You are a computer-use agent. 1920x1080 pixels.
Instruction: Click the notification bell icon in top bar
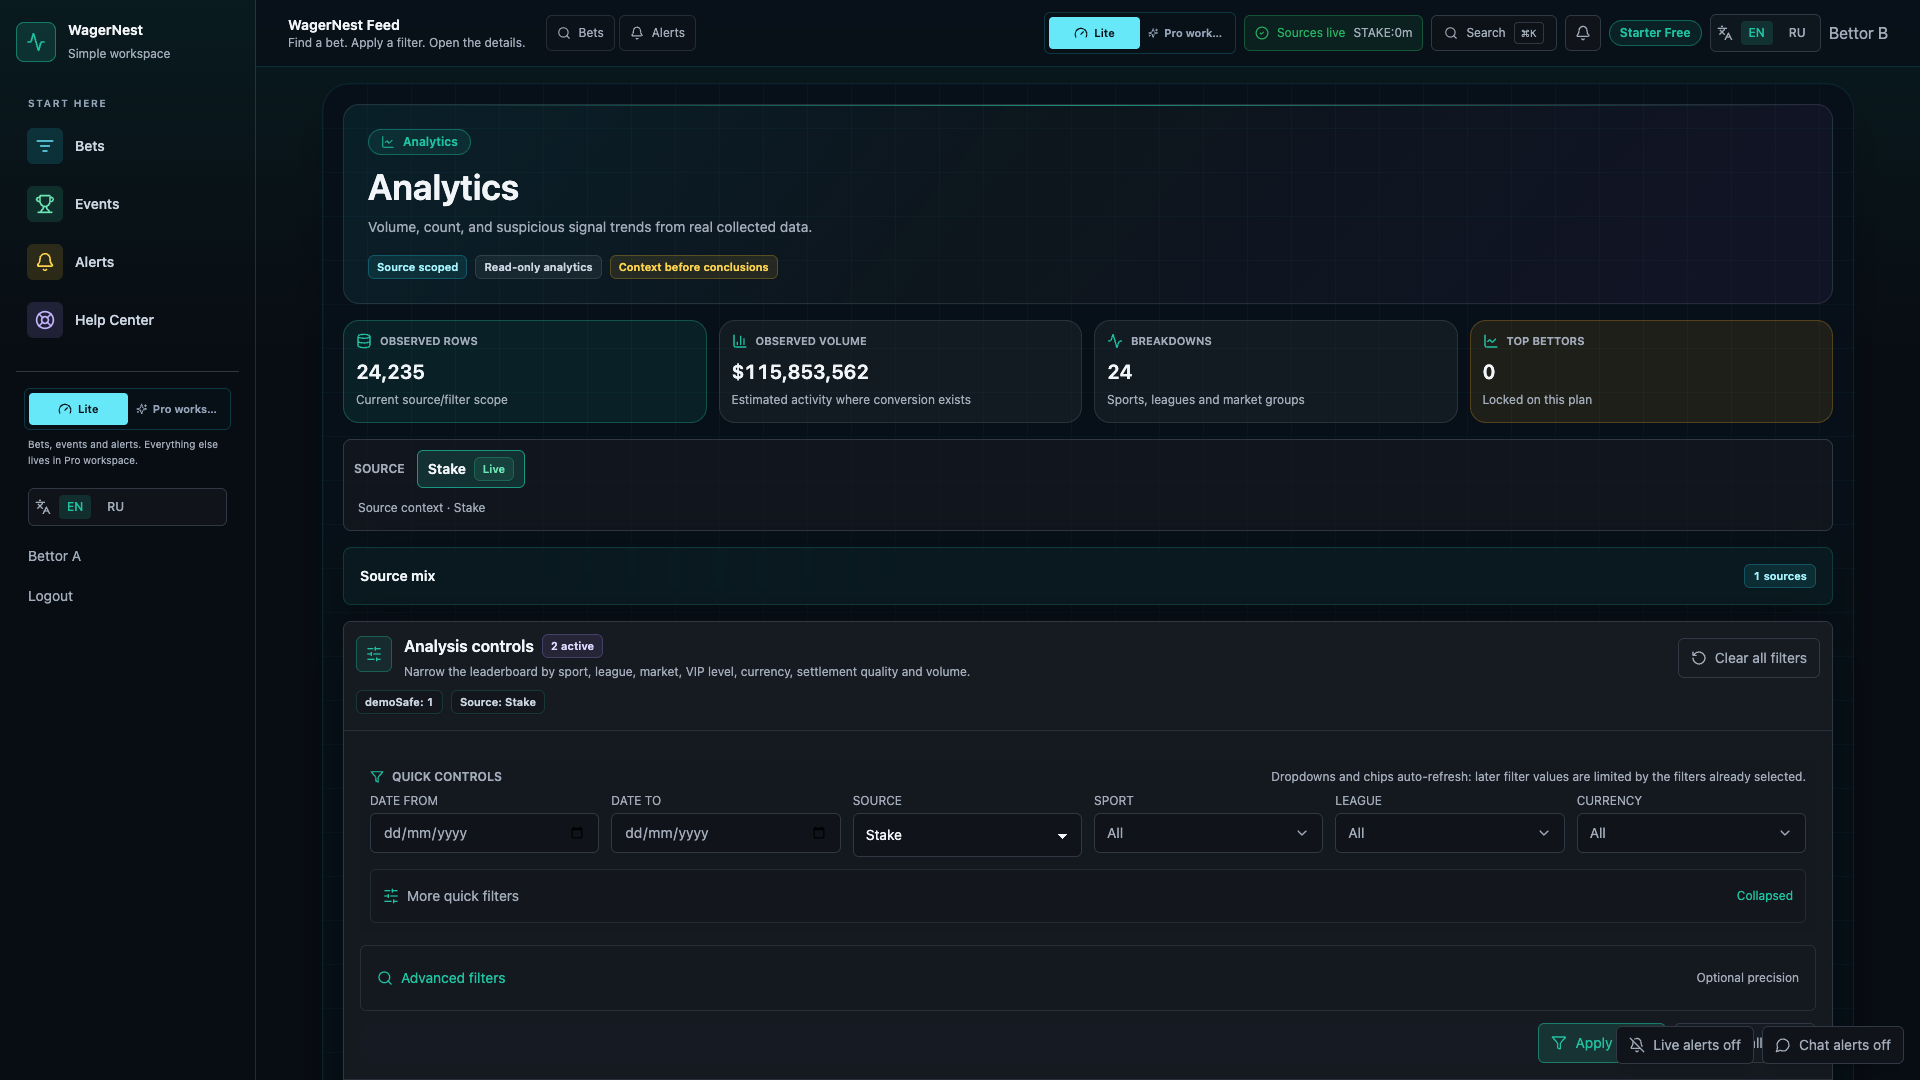click(x=1583, y=33)
